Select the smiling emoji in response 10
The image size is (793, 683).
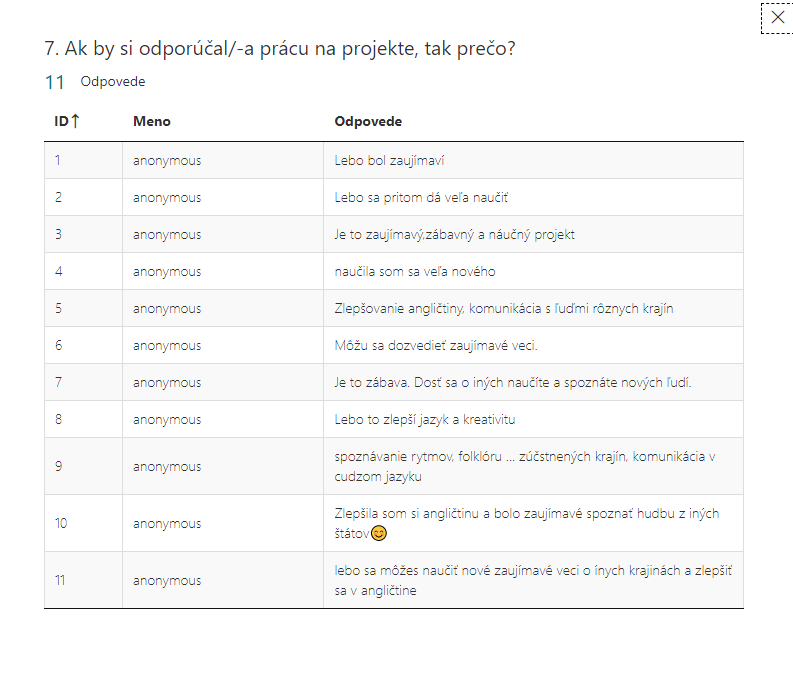pos(379,533)
